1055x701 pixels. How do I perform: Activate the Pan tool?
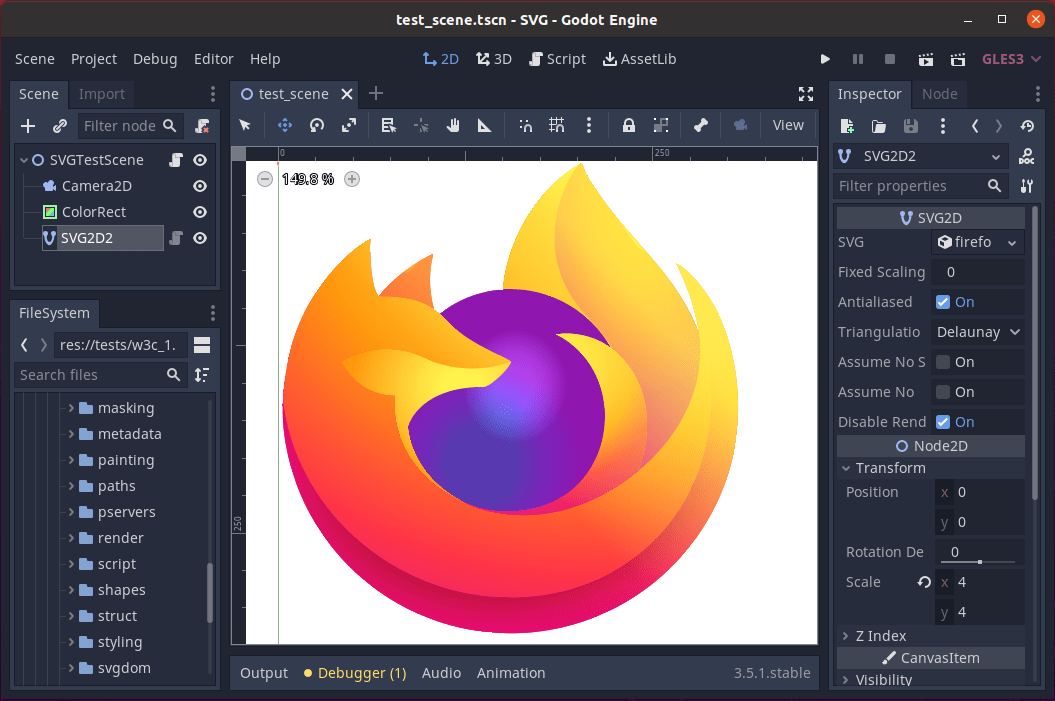(453, 126)
